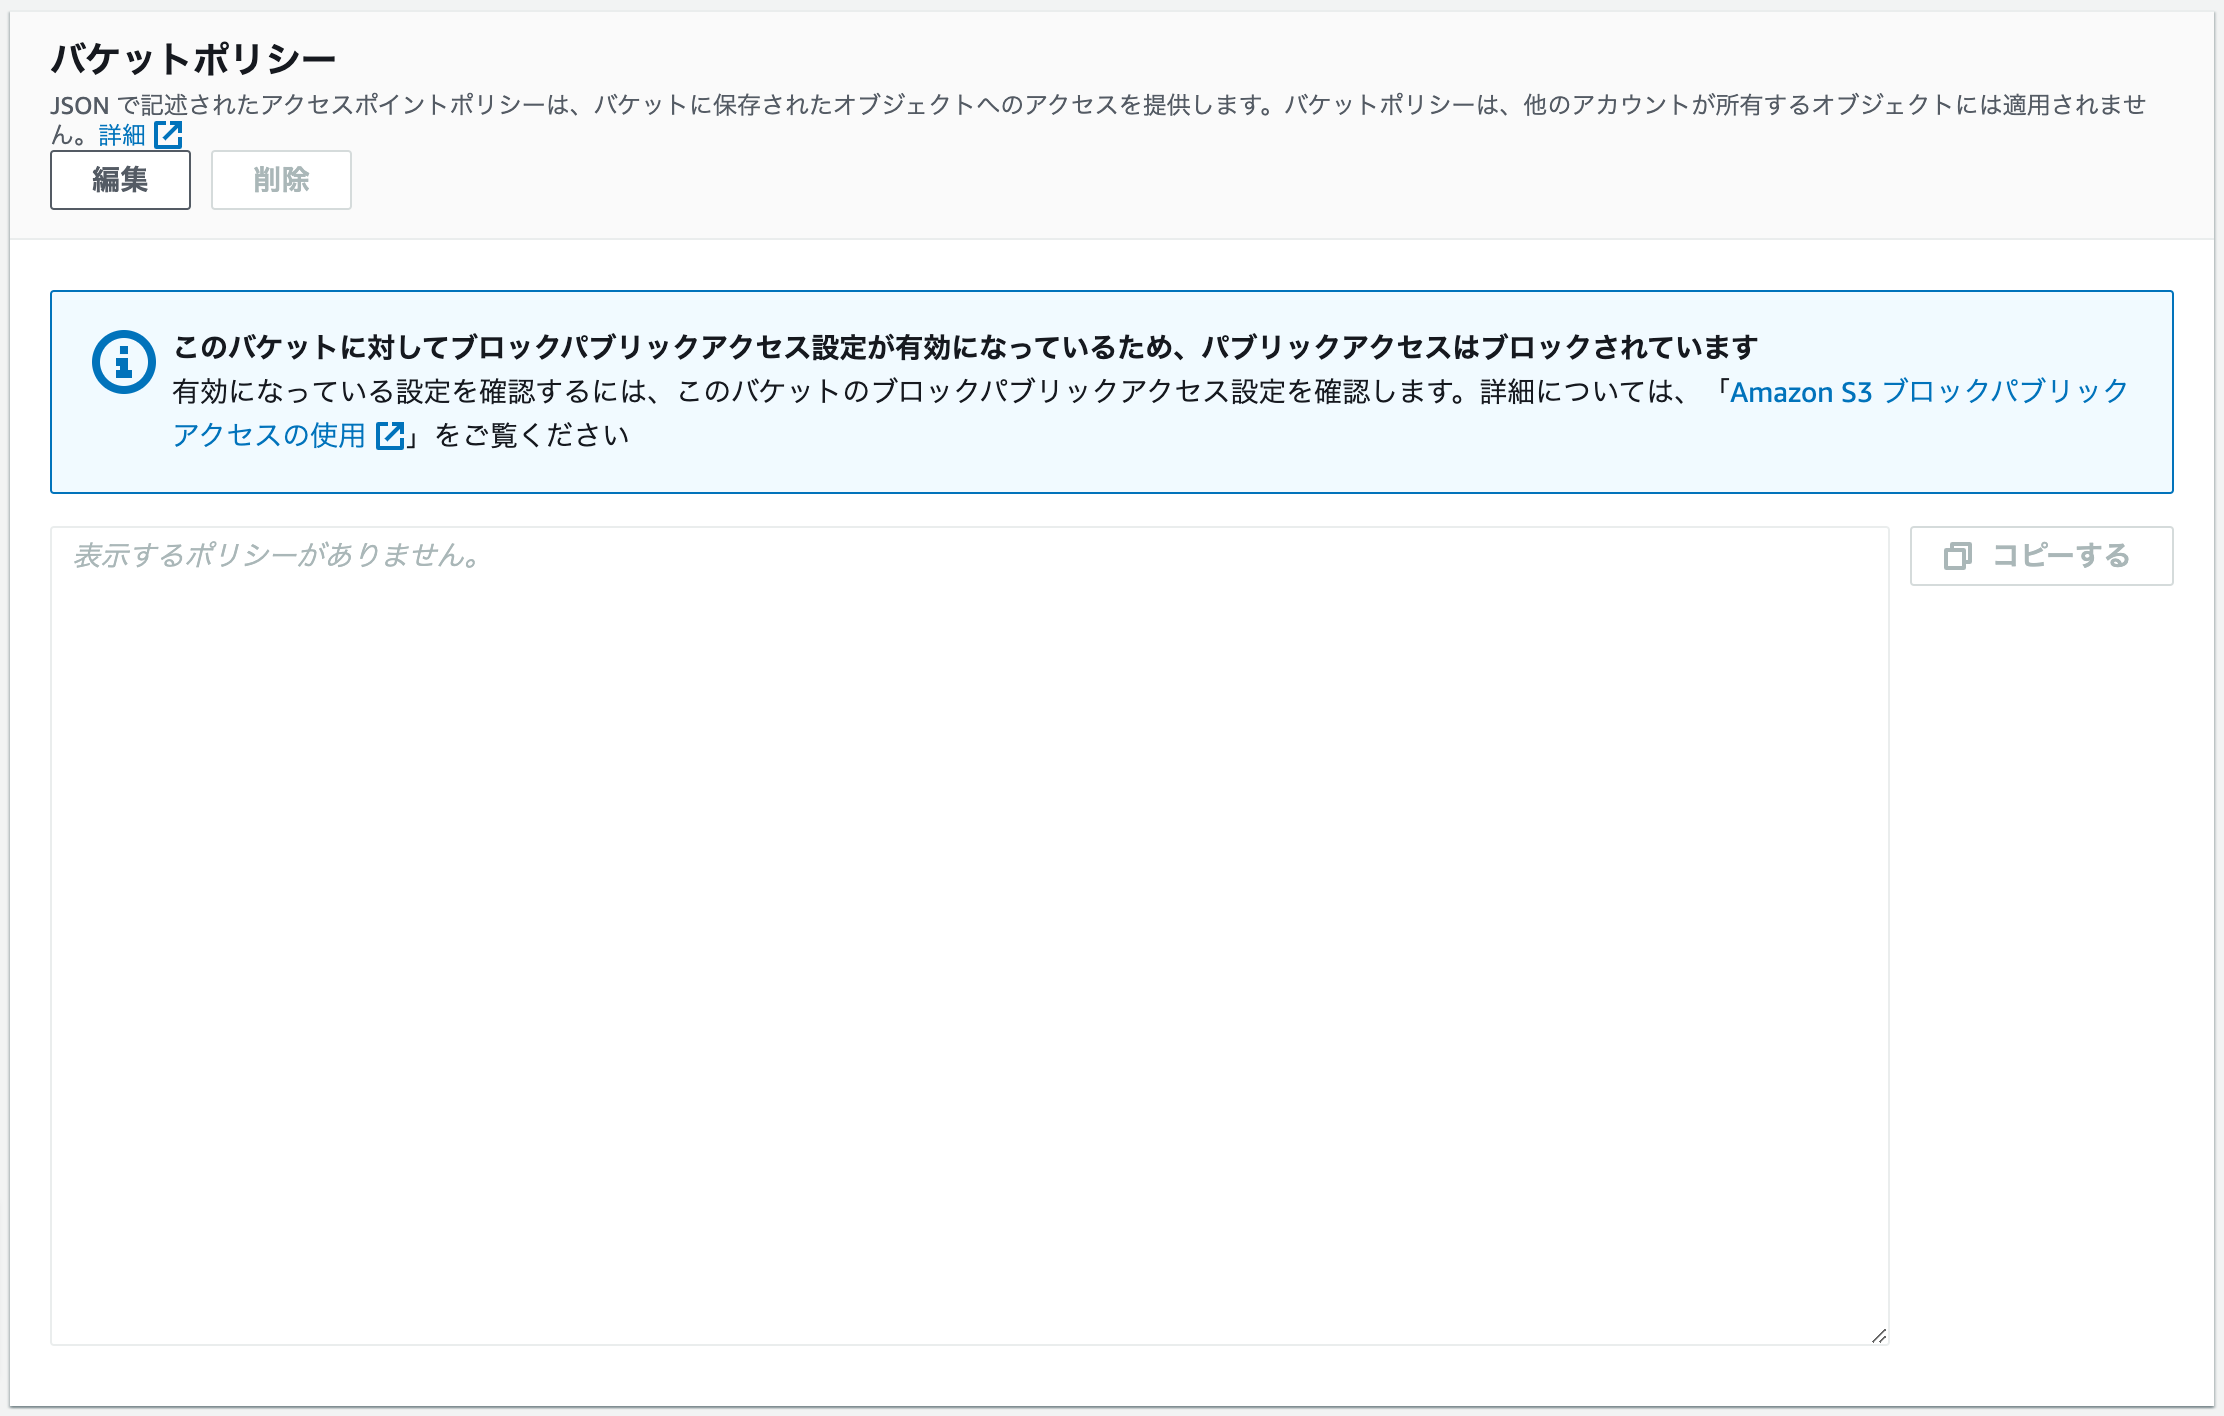Click the open-in-new-tab icon near the documentation link
The height and width of the screenshot is (1416, 2224).
click(389, 435)
